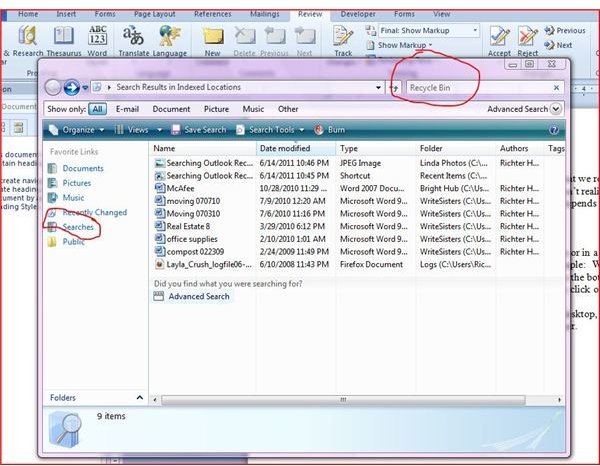Open Help with the question mark icon
The image size is (600, 466).
554,130
